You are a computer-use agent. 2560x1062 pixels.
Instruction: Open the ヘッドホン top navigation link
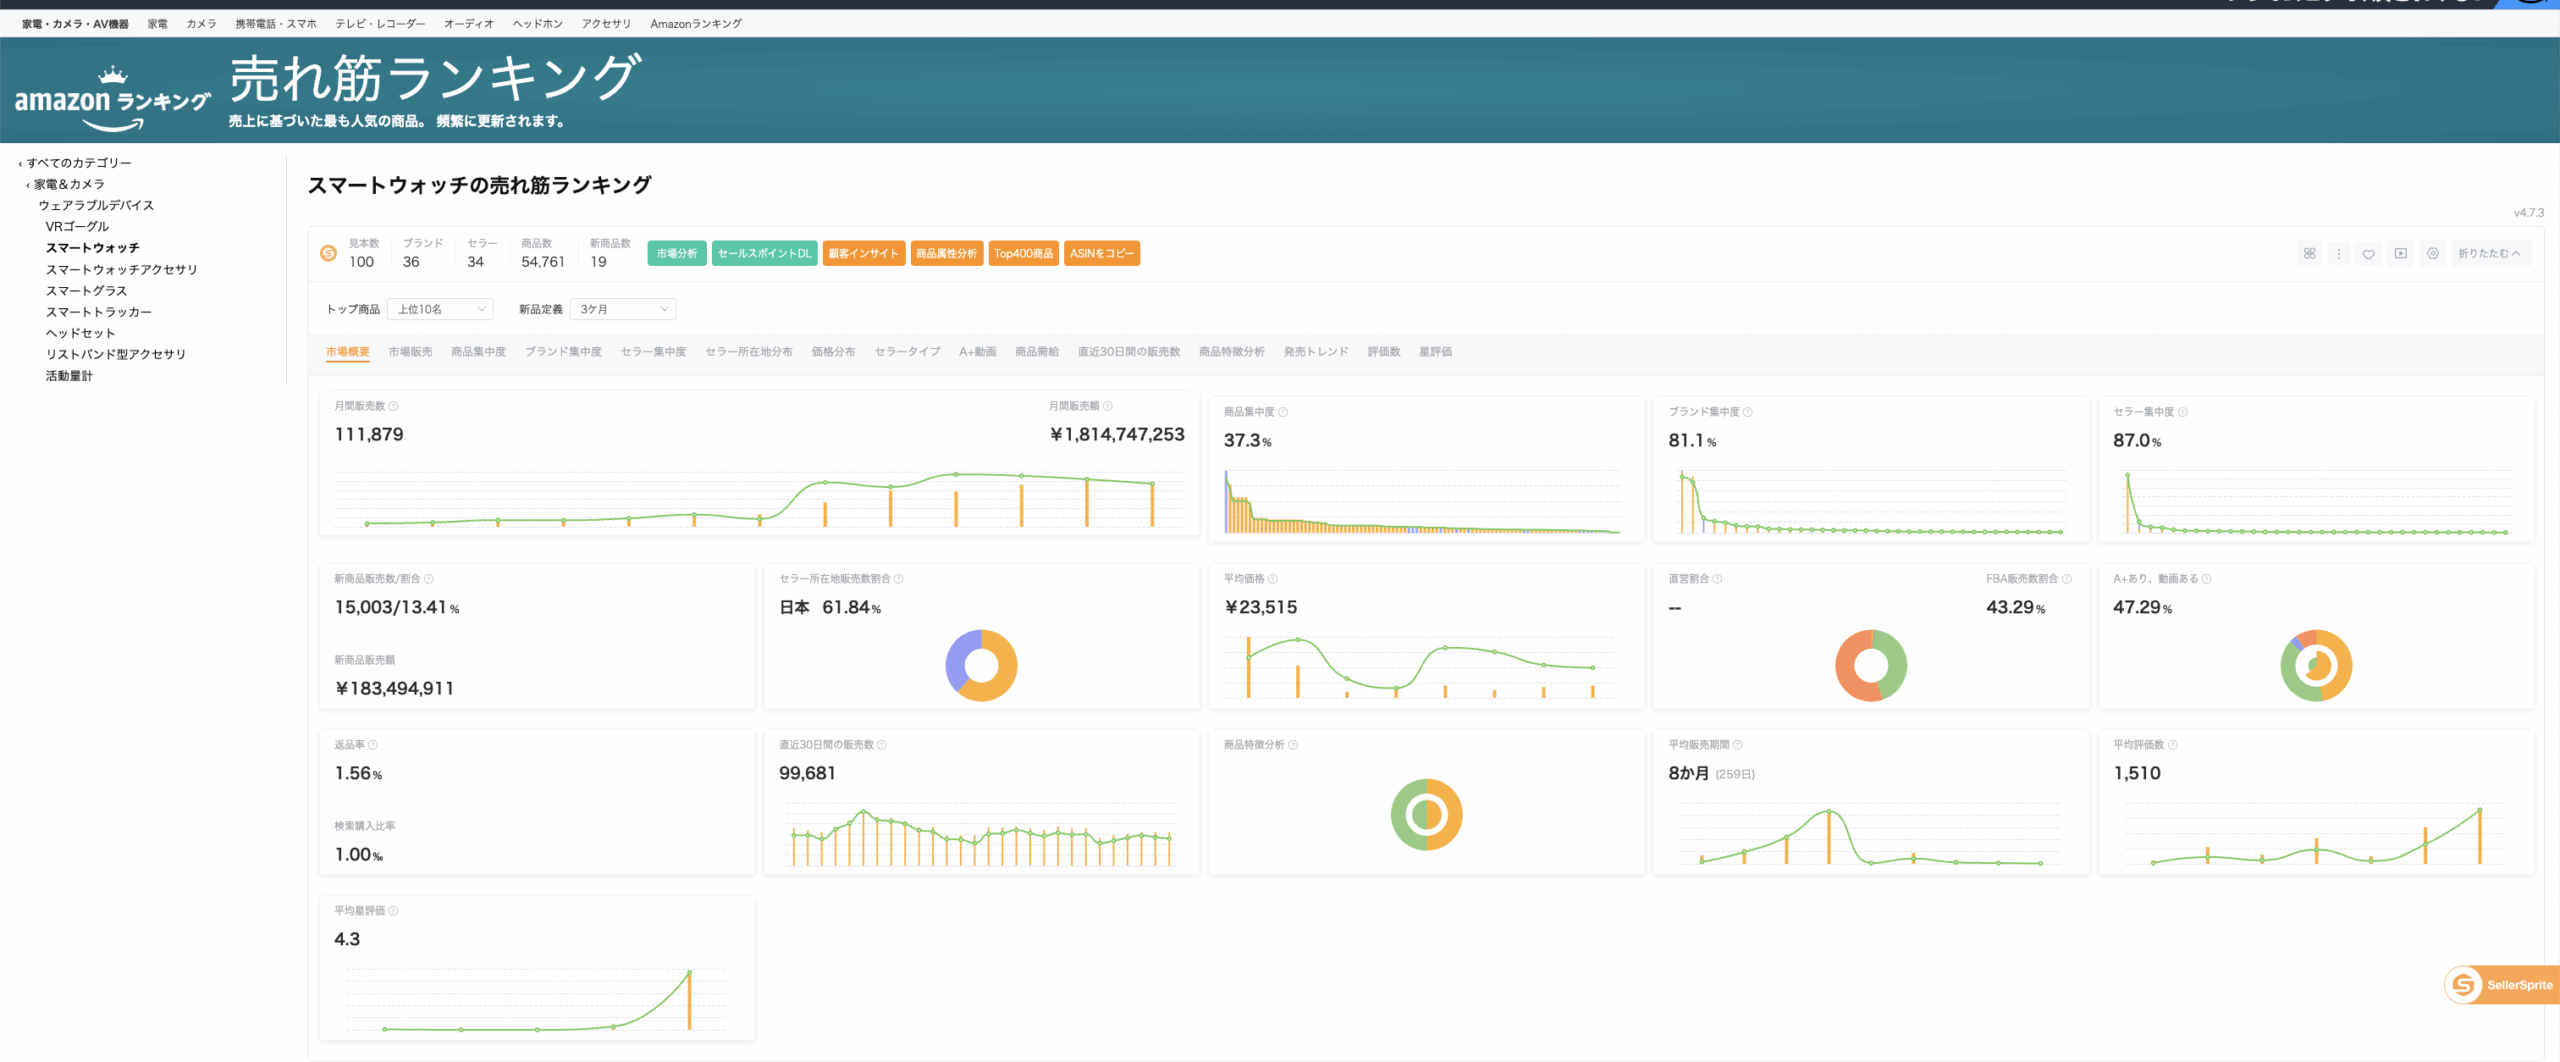(538, 24)
